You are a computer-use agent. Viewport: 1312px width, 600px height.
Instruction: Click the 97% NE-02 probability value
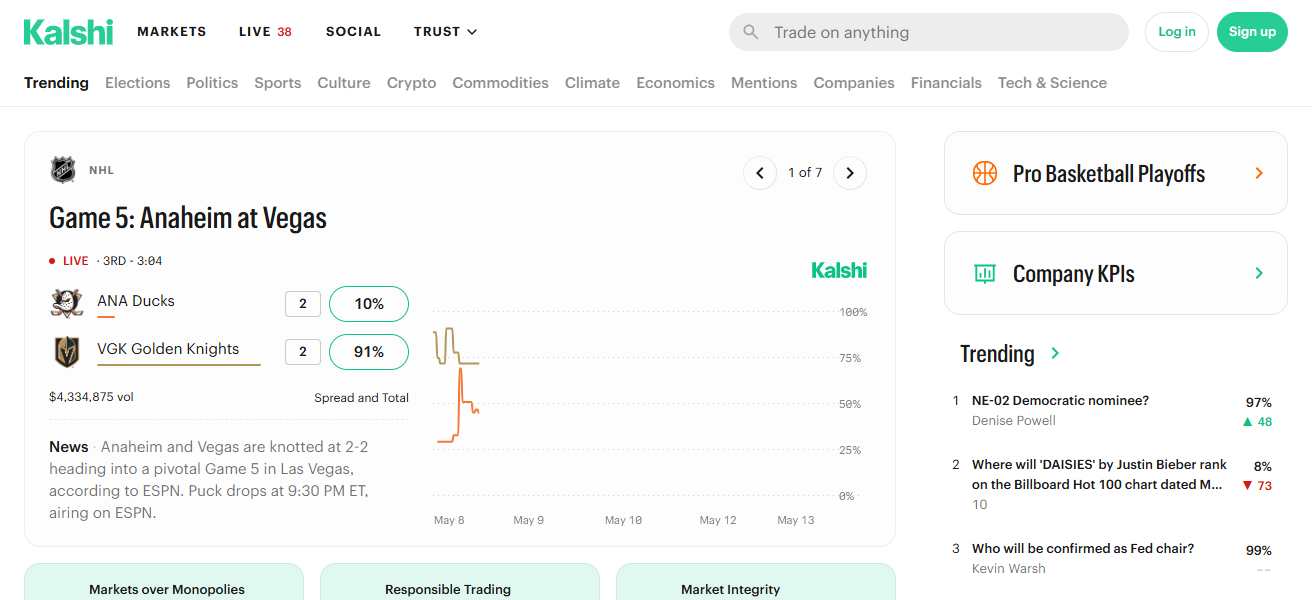[1258, 402]
